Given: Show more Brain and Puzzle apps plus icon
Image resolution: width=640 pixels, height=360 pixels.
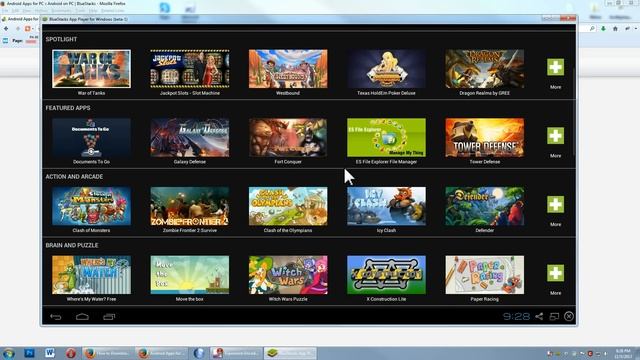Looking at the screenshot, I should [x=556, y=273].
